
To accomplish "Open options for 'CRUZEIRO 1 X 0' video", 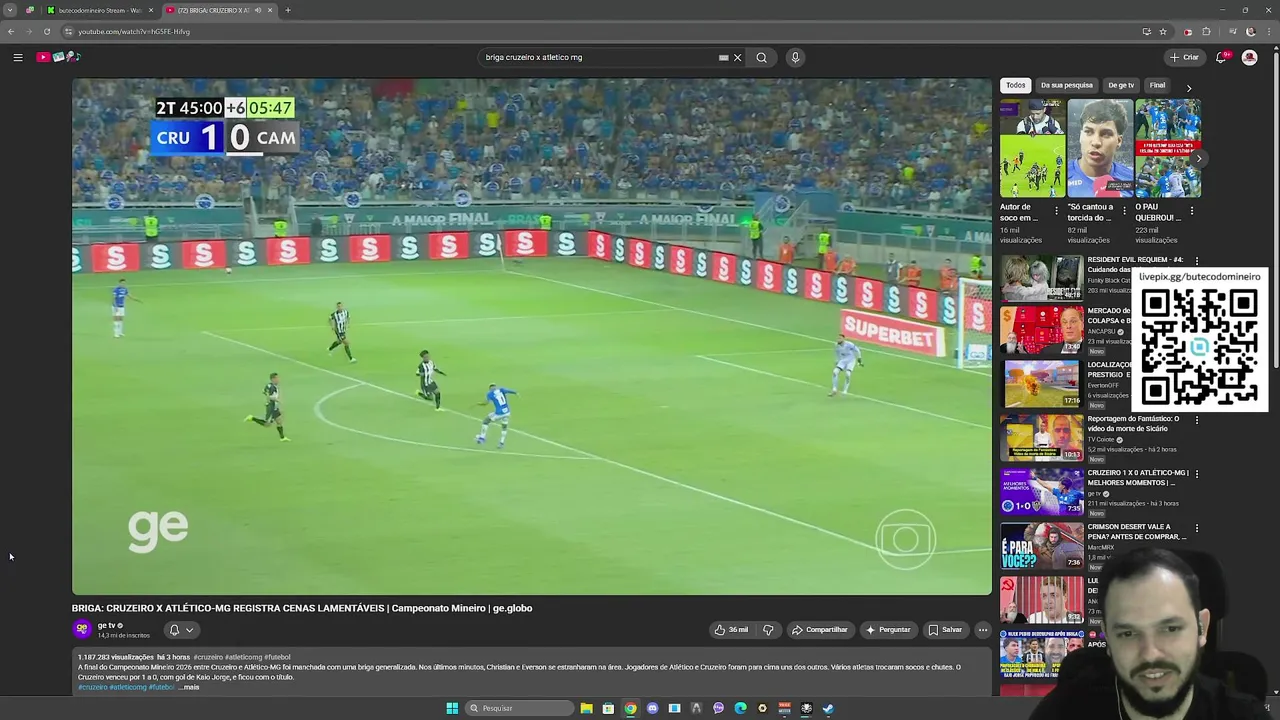I will [x=1197, y=474].
